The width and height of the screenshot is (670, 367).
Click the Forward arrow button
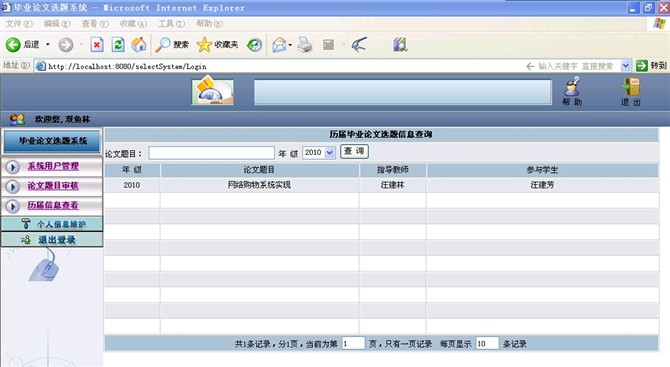(66, 44)
